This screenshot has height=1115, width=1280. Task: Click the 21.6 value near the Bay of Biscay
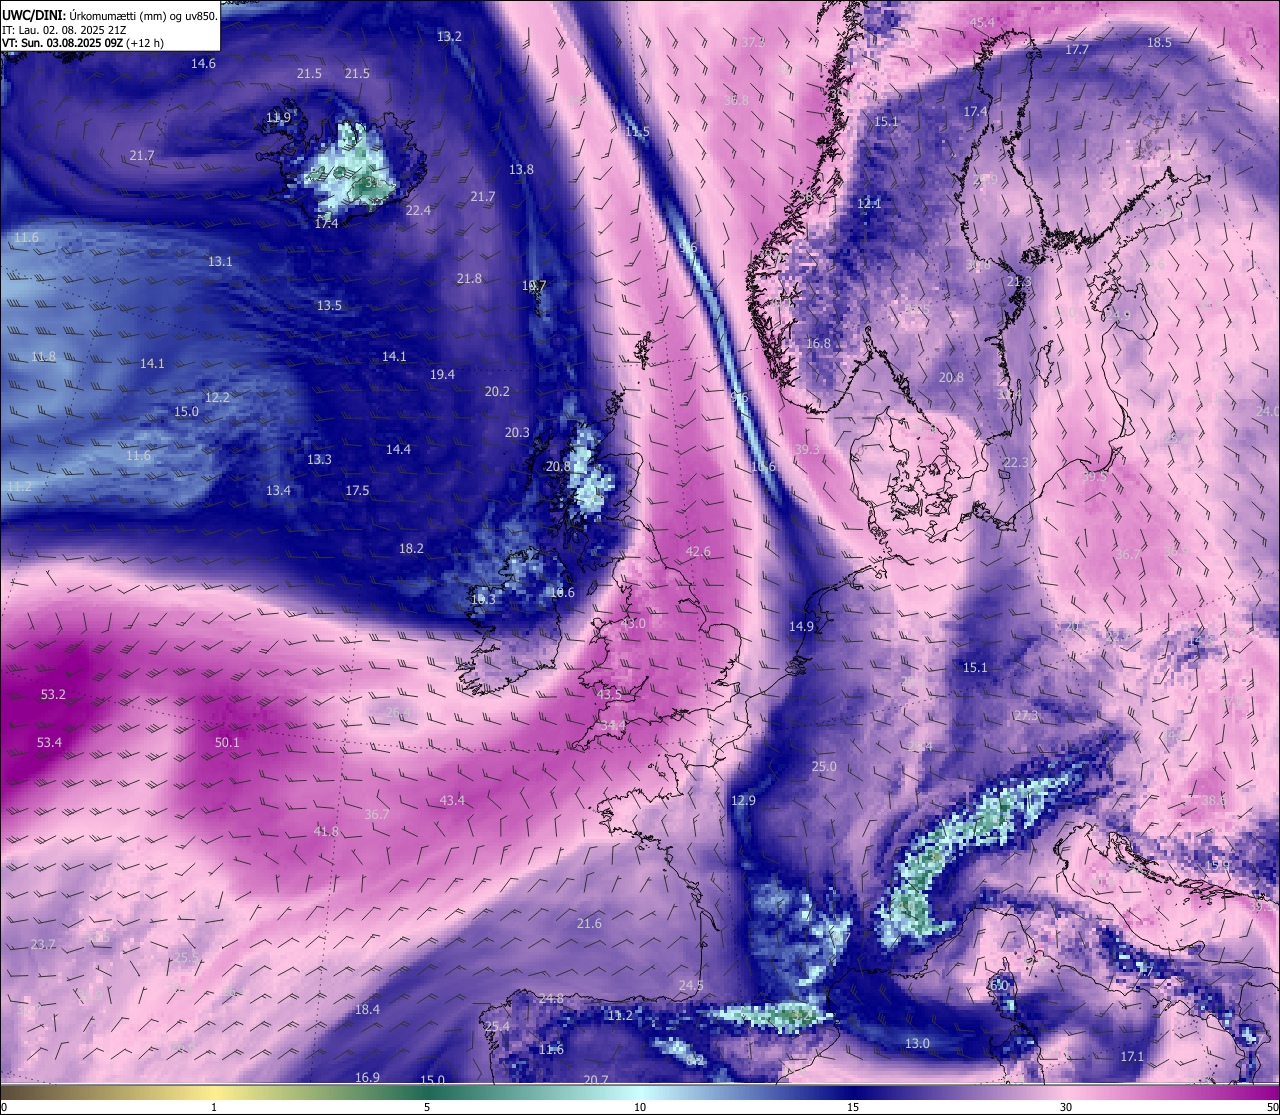pyautogui.click(x=589, y=923)
